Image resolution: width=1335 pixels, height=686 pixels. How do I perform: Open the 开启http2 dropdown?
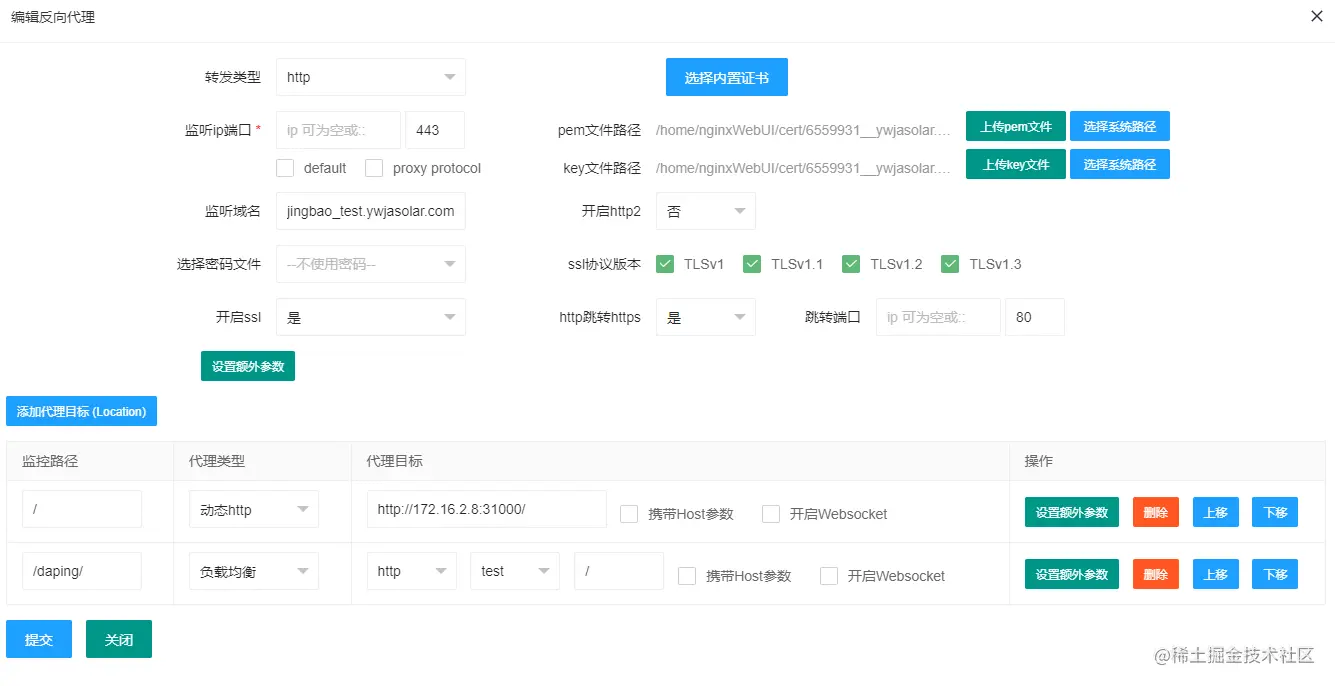click(705, 211)
